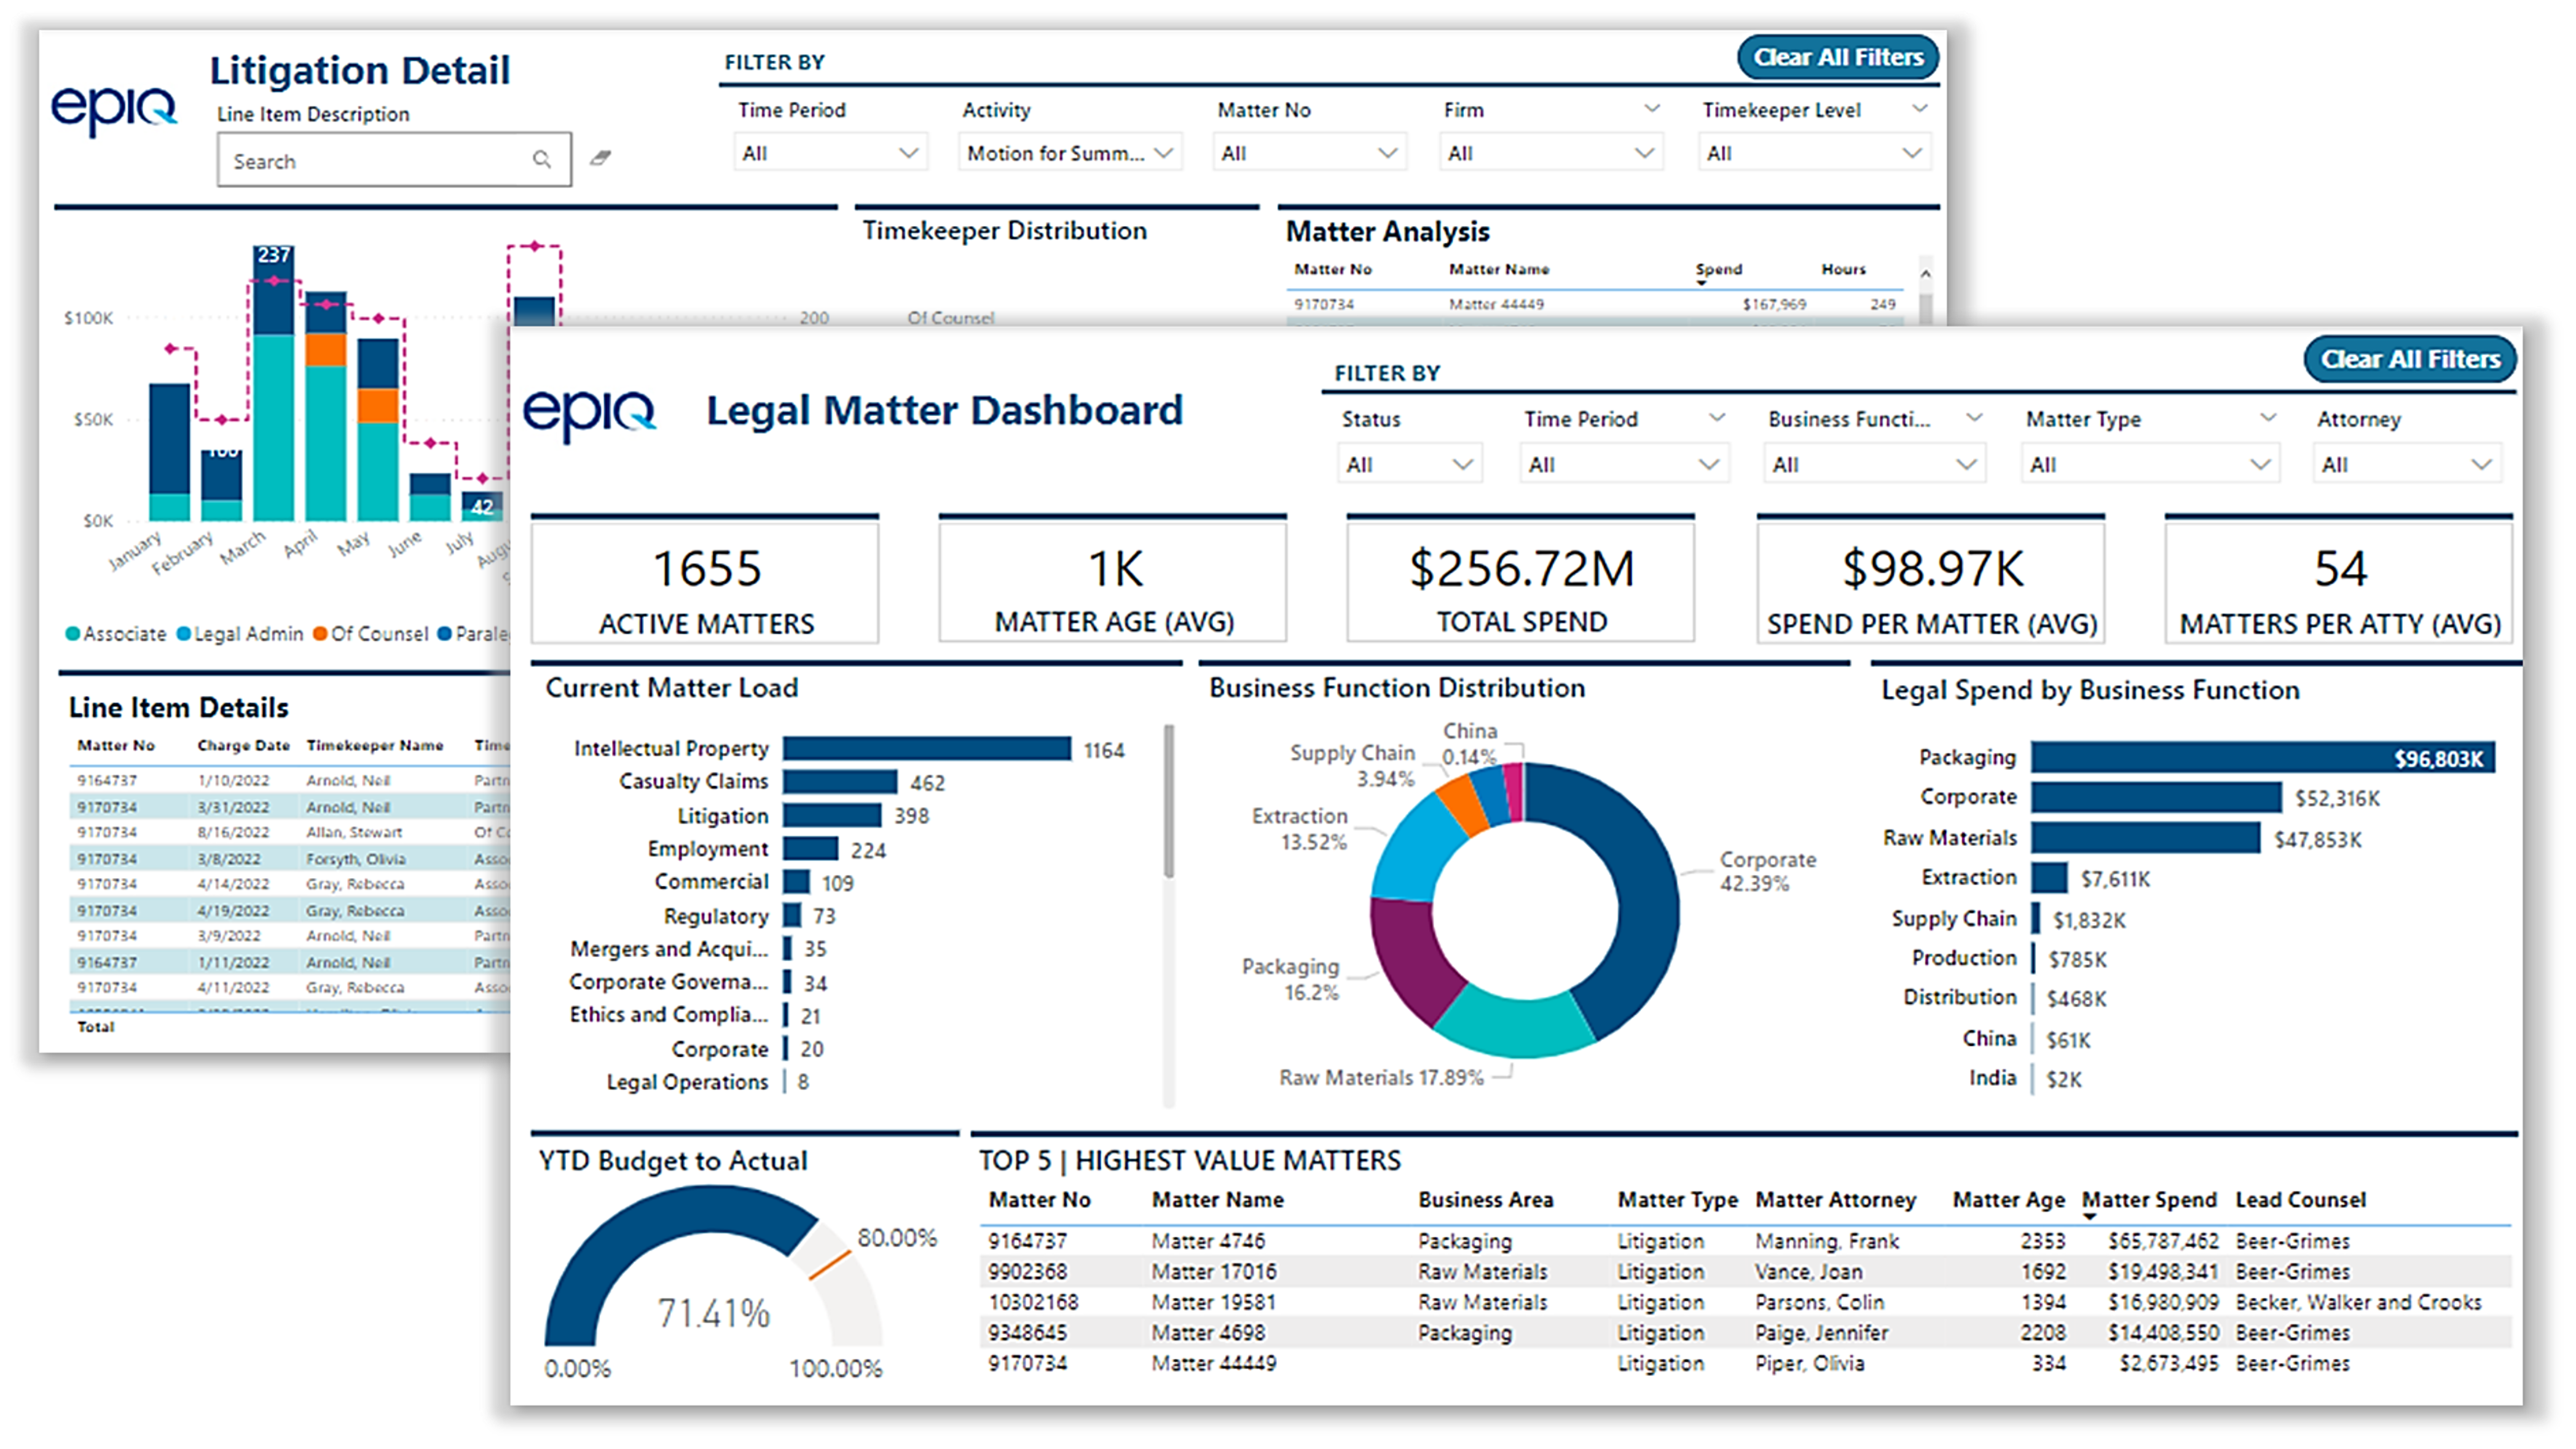2576x1449 pixels.
Task: Click the Legal Admin legend swatch
Action: click(x=183, y=634)
